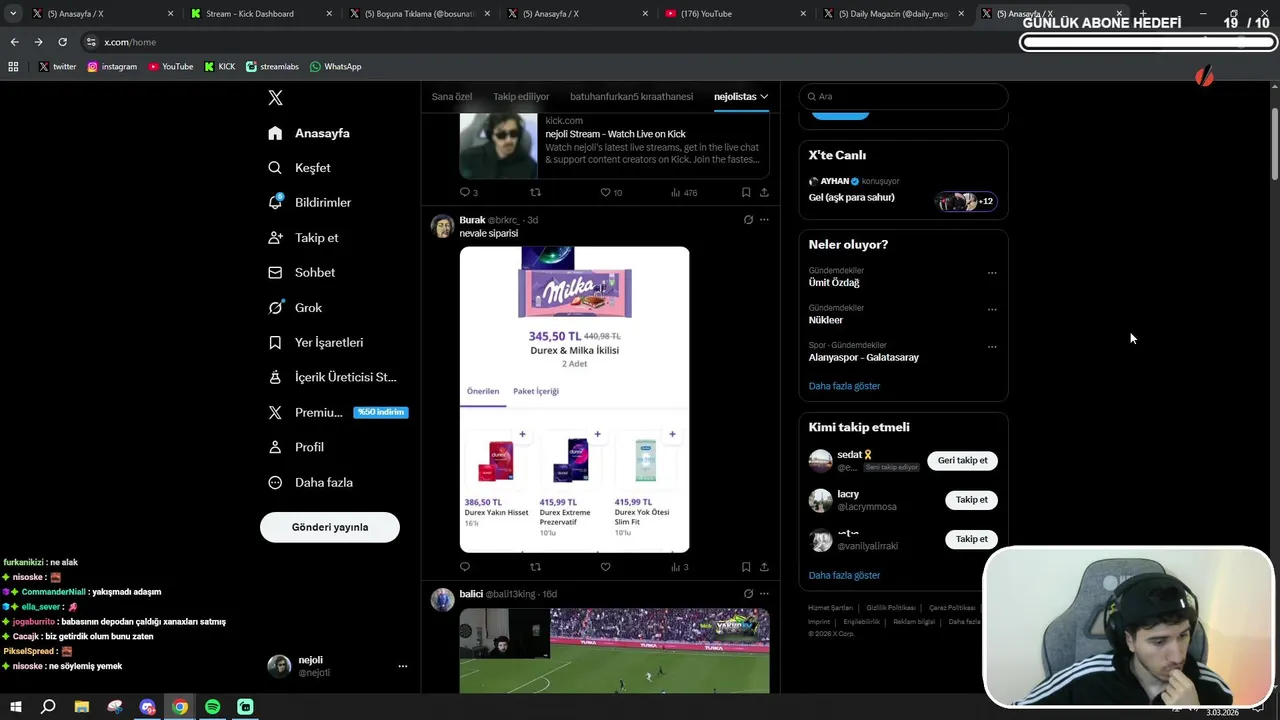The image size is (1280, 720).
Task: Open Bildirimler notifications
Action: click(309, 202)
